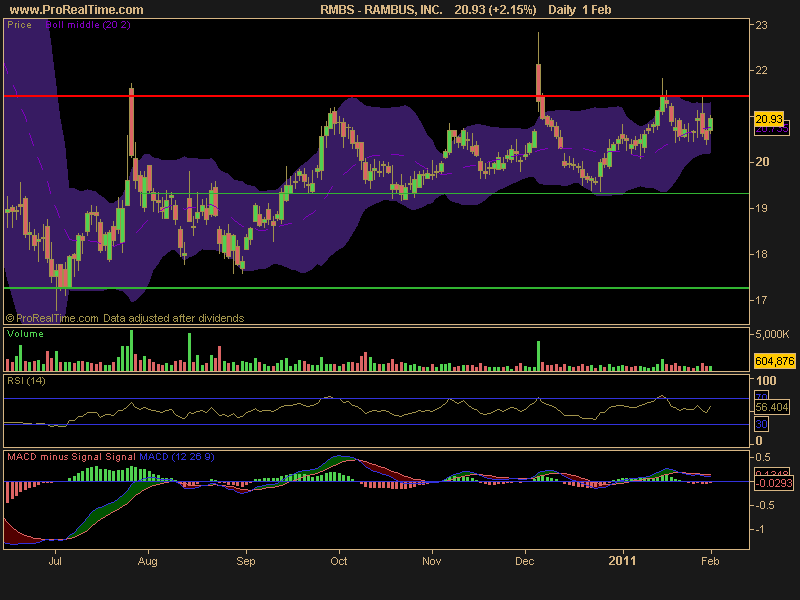The height and width of the screenshot is (600, 800).
Task: Click the 20.93 (+2.15%) header quote
Action: click(495, 10)
